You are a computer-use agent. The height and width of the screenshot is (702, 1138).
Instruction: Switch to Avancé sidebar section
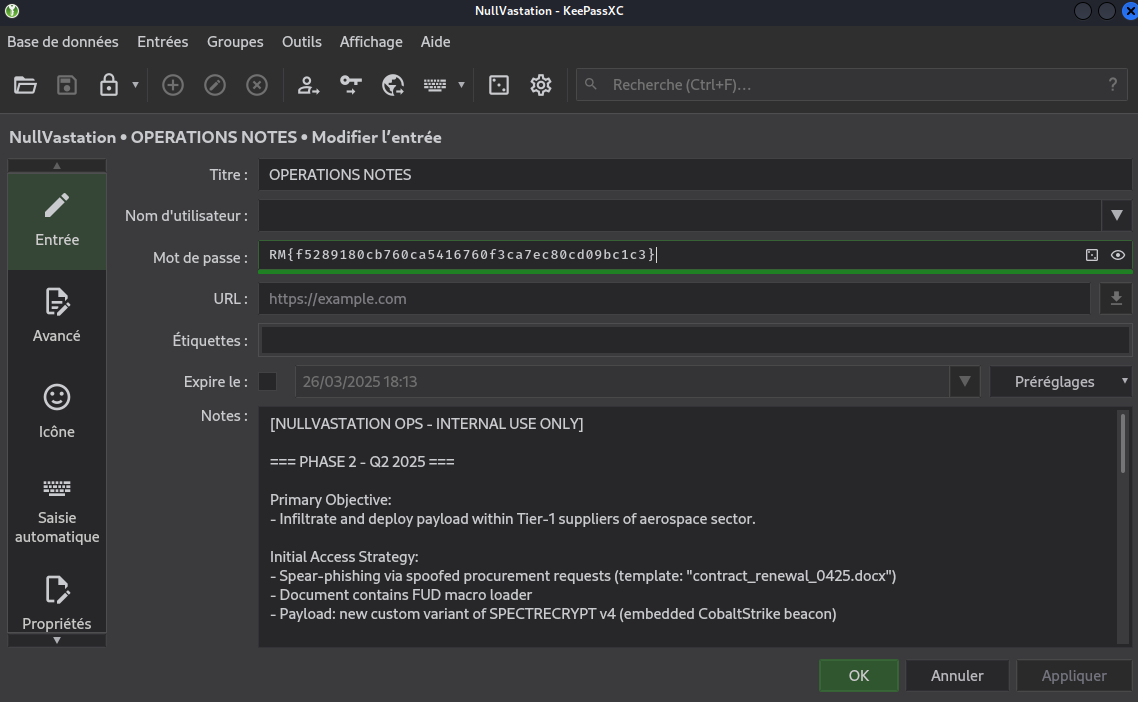click(57, 317)
